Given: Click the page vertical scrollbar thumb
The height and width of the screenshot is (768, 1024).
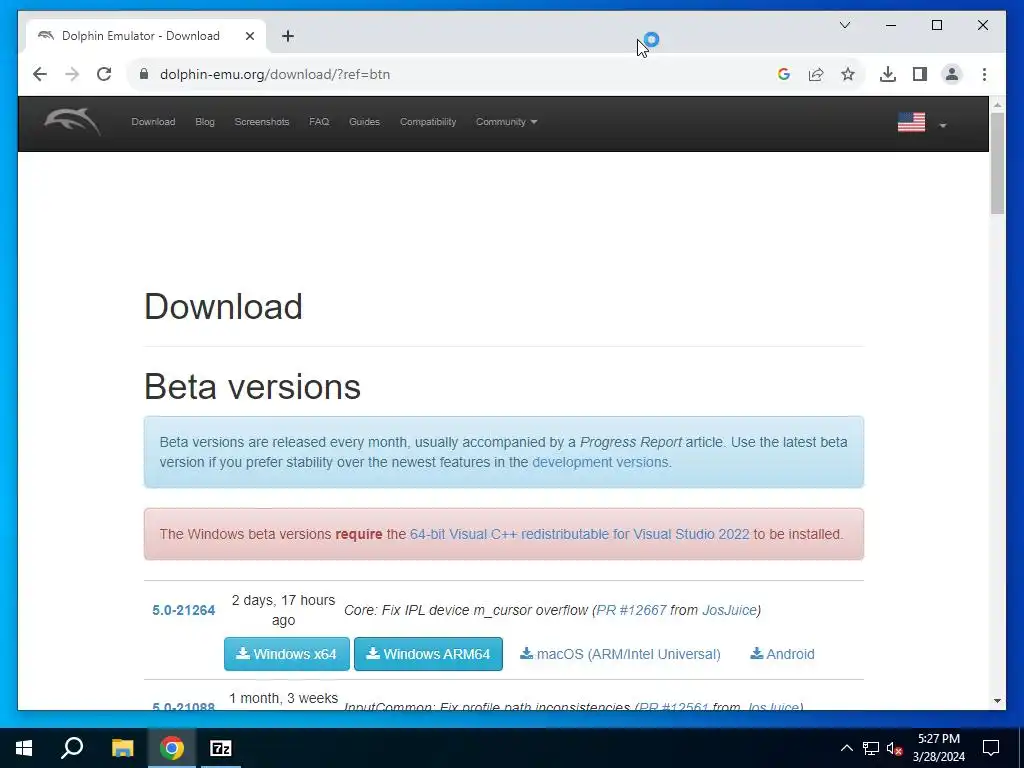Looking at the screenshot, I should [x=997, y=163].
